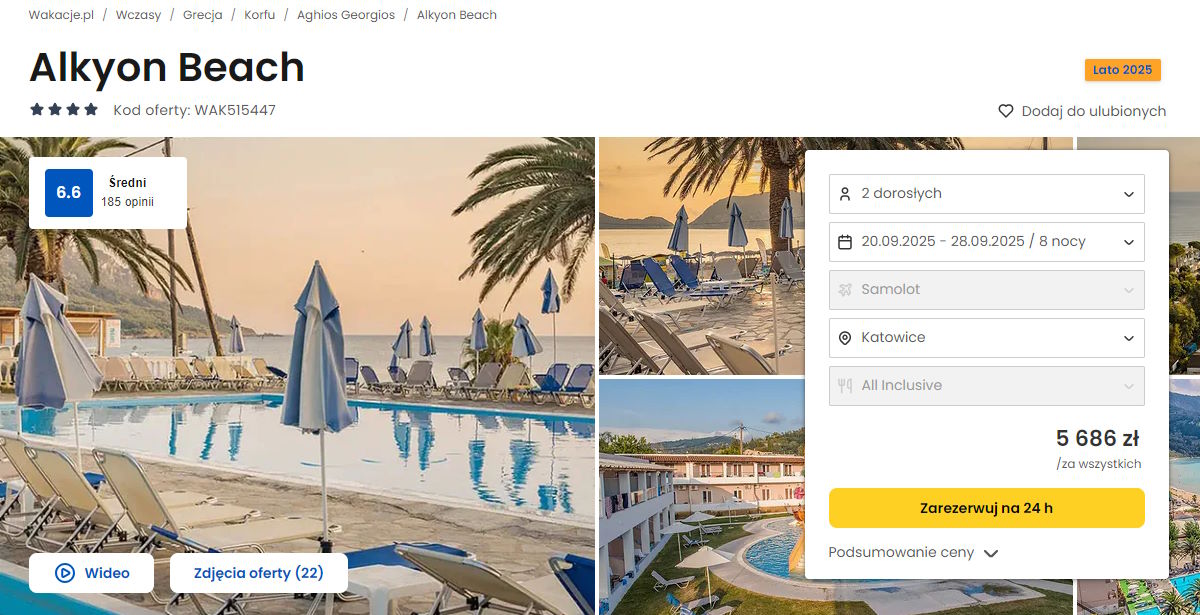The height and width of the screenshot is (615, 1200).
Task: Click the airplane icon beside Samolot
Action: [x=845, y=290]
